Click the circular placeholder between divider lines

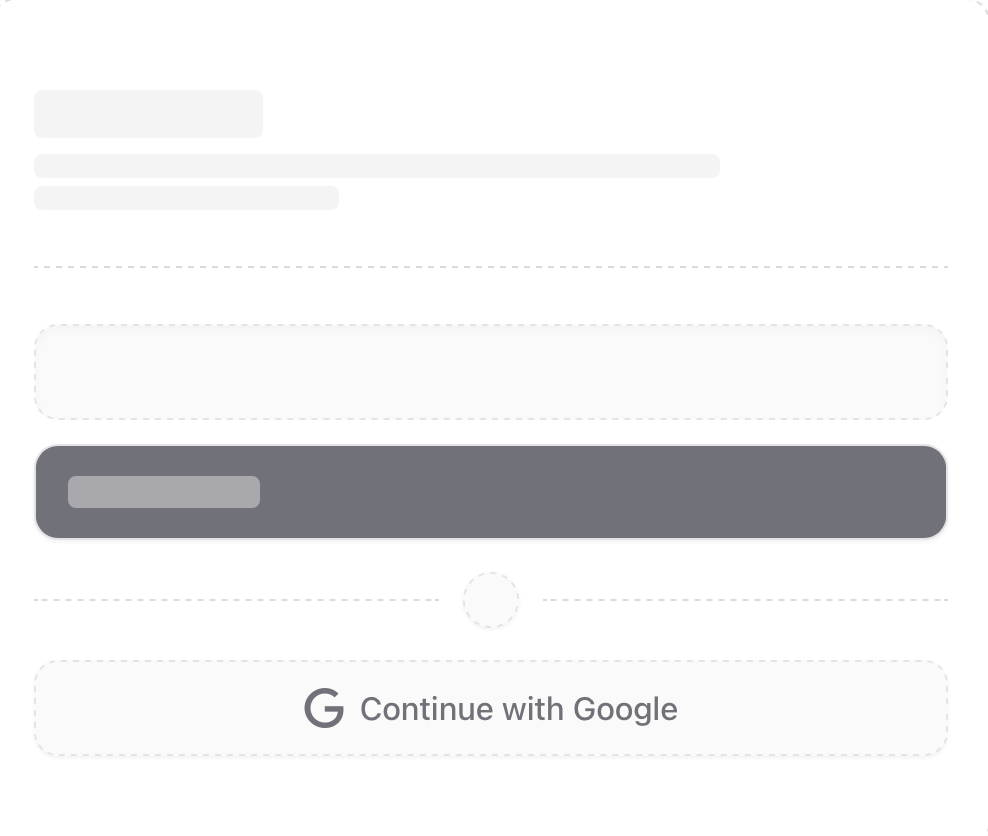point(491,600)
